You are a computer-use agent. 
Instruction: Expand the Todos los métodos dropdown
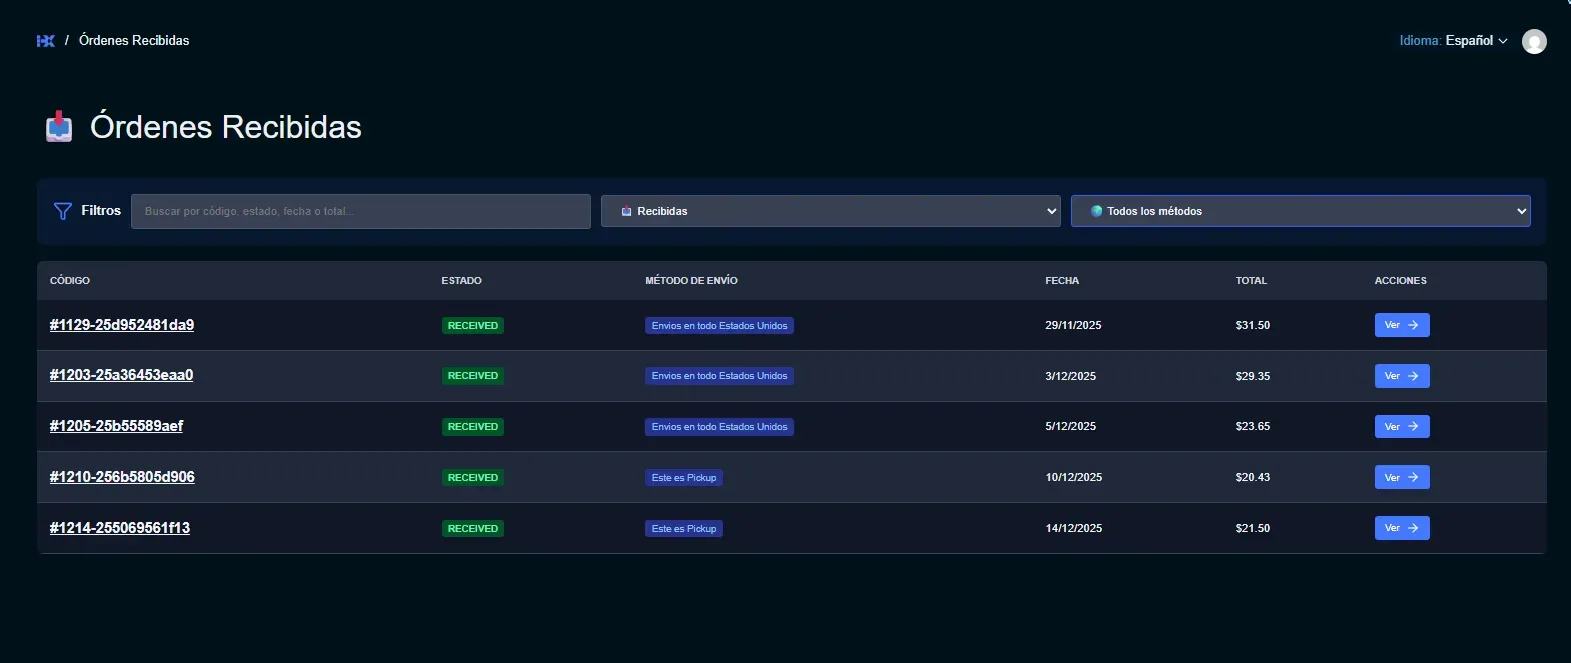tap(1300, 211)
